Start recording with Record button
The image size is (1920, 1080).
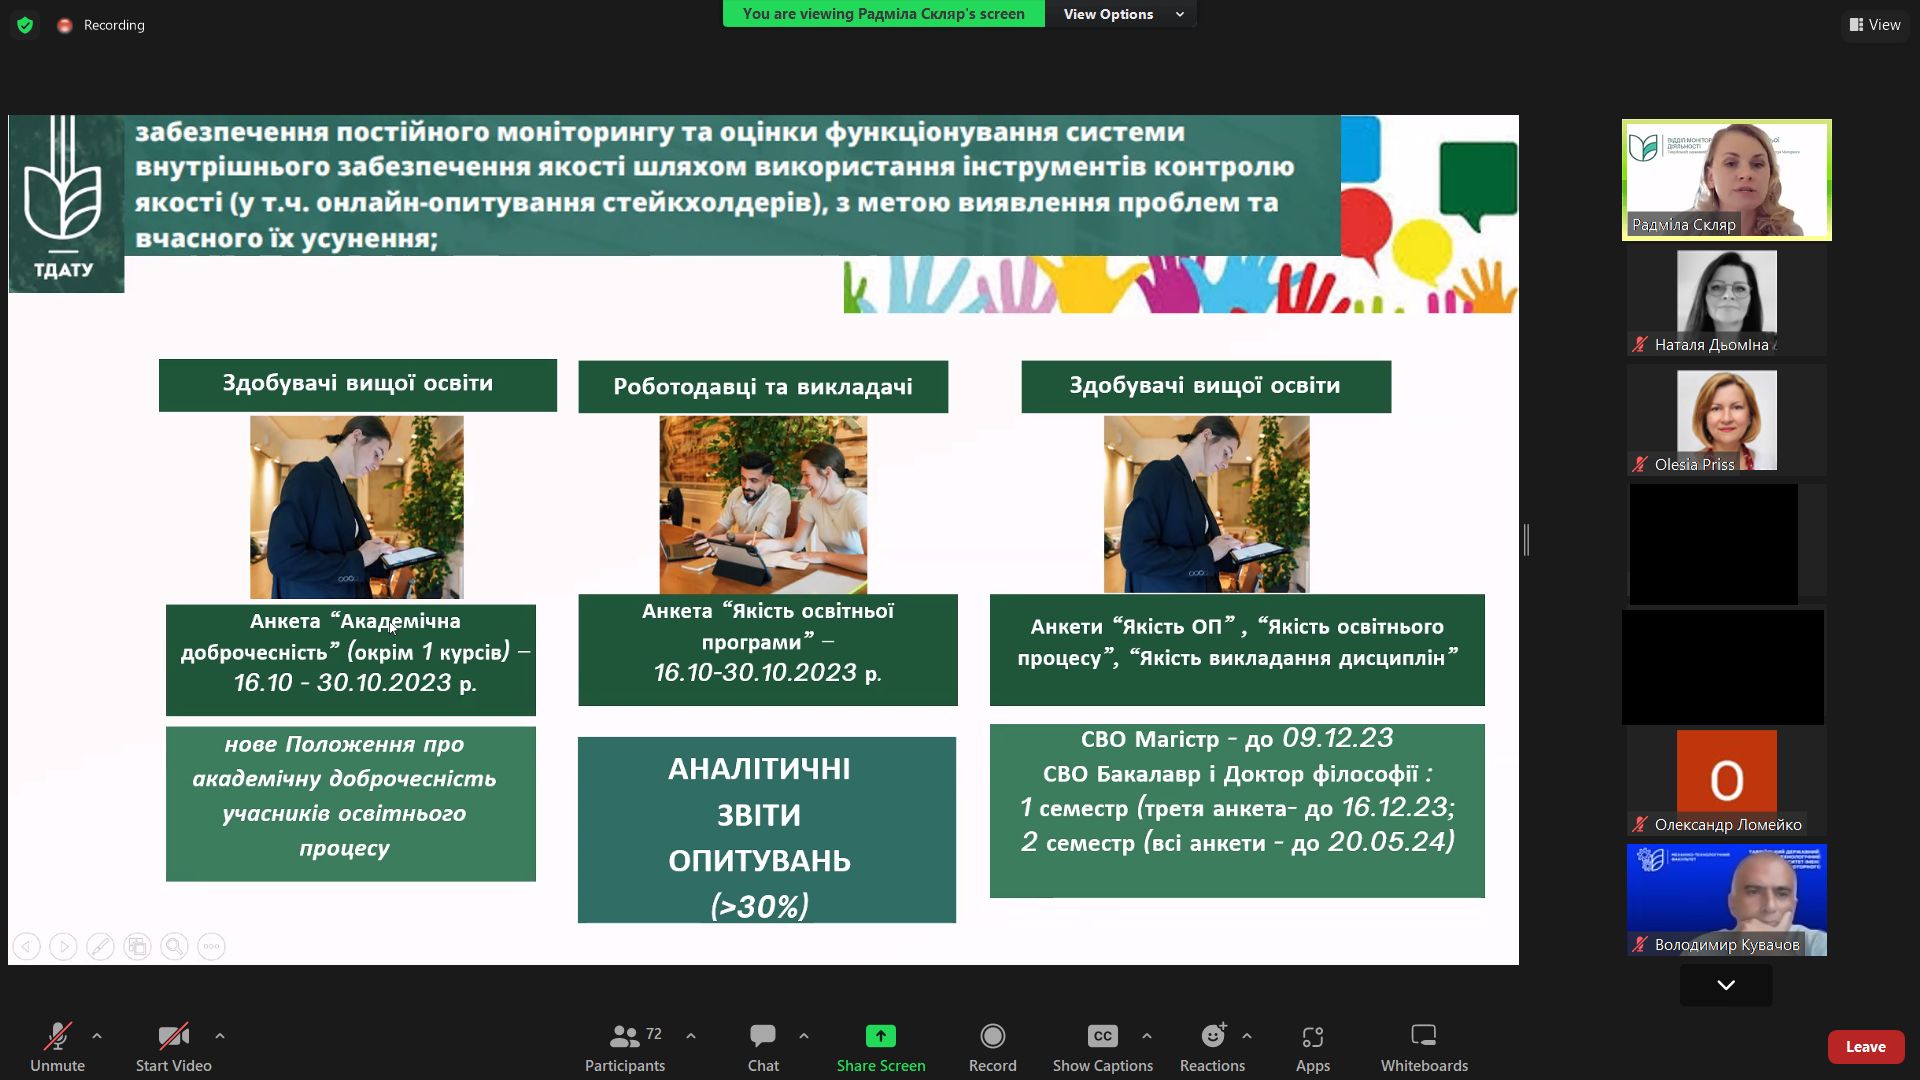pyautogui.click(x=992, y=1046)
